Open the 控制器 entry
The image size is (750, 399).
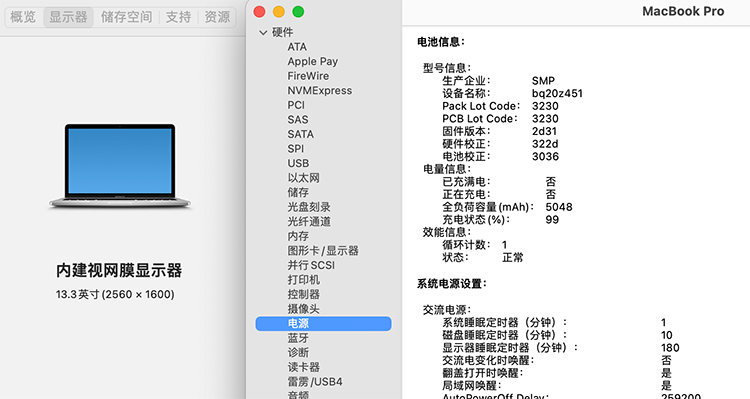(x=303, y=294)
